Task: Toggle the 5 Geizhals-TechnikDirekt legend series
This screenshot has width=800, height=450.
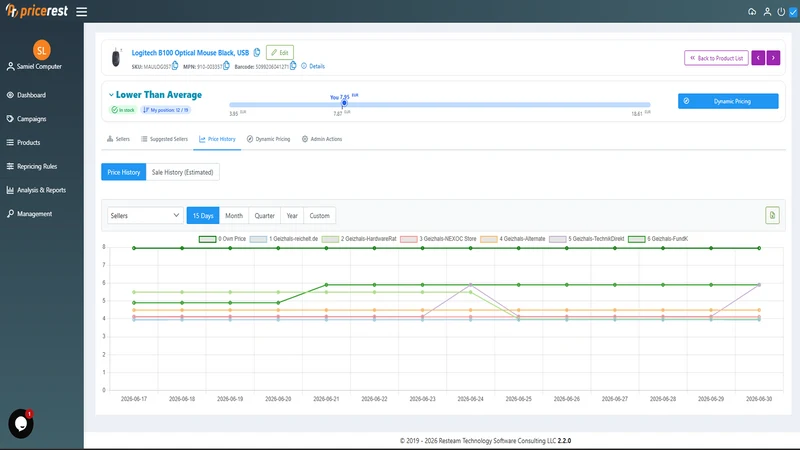Action: point(587,239)
